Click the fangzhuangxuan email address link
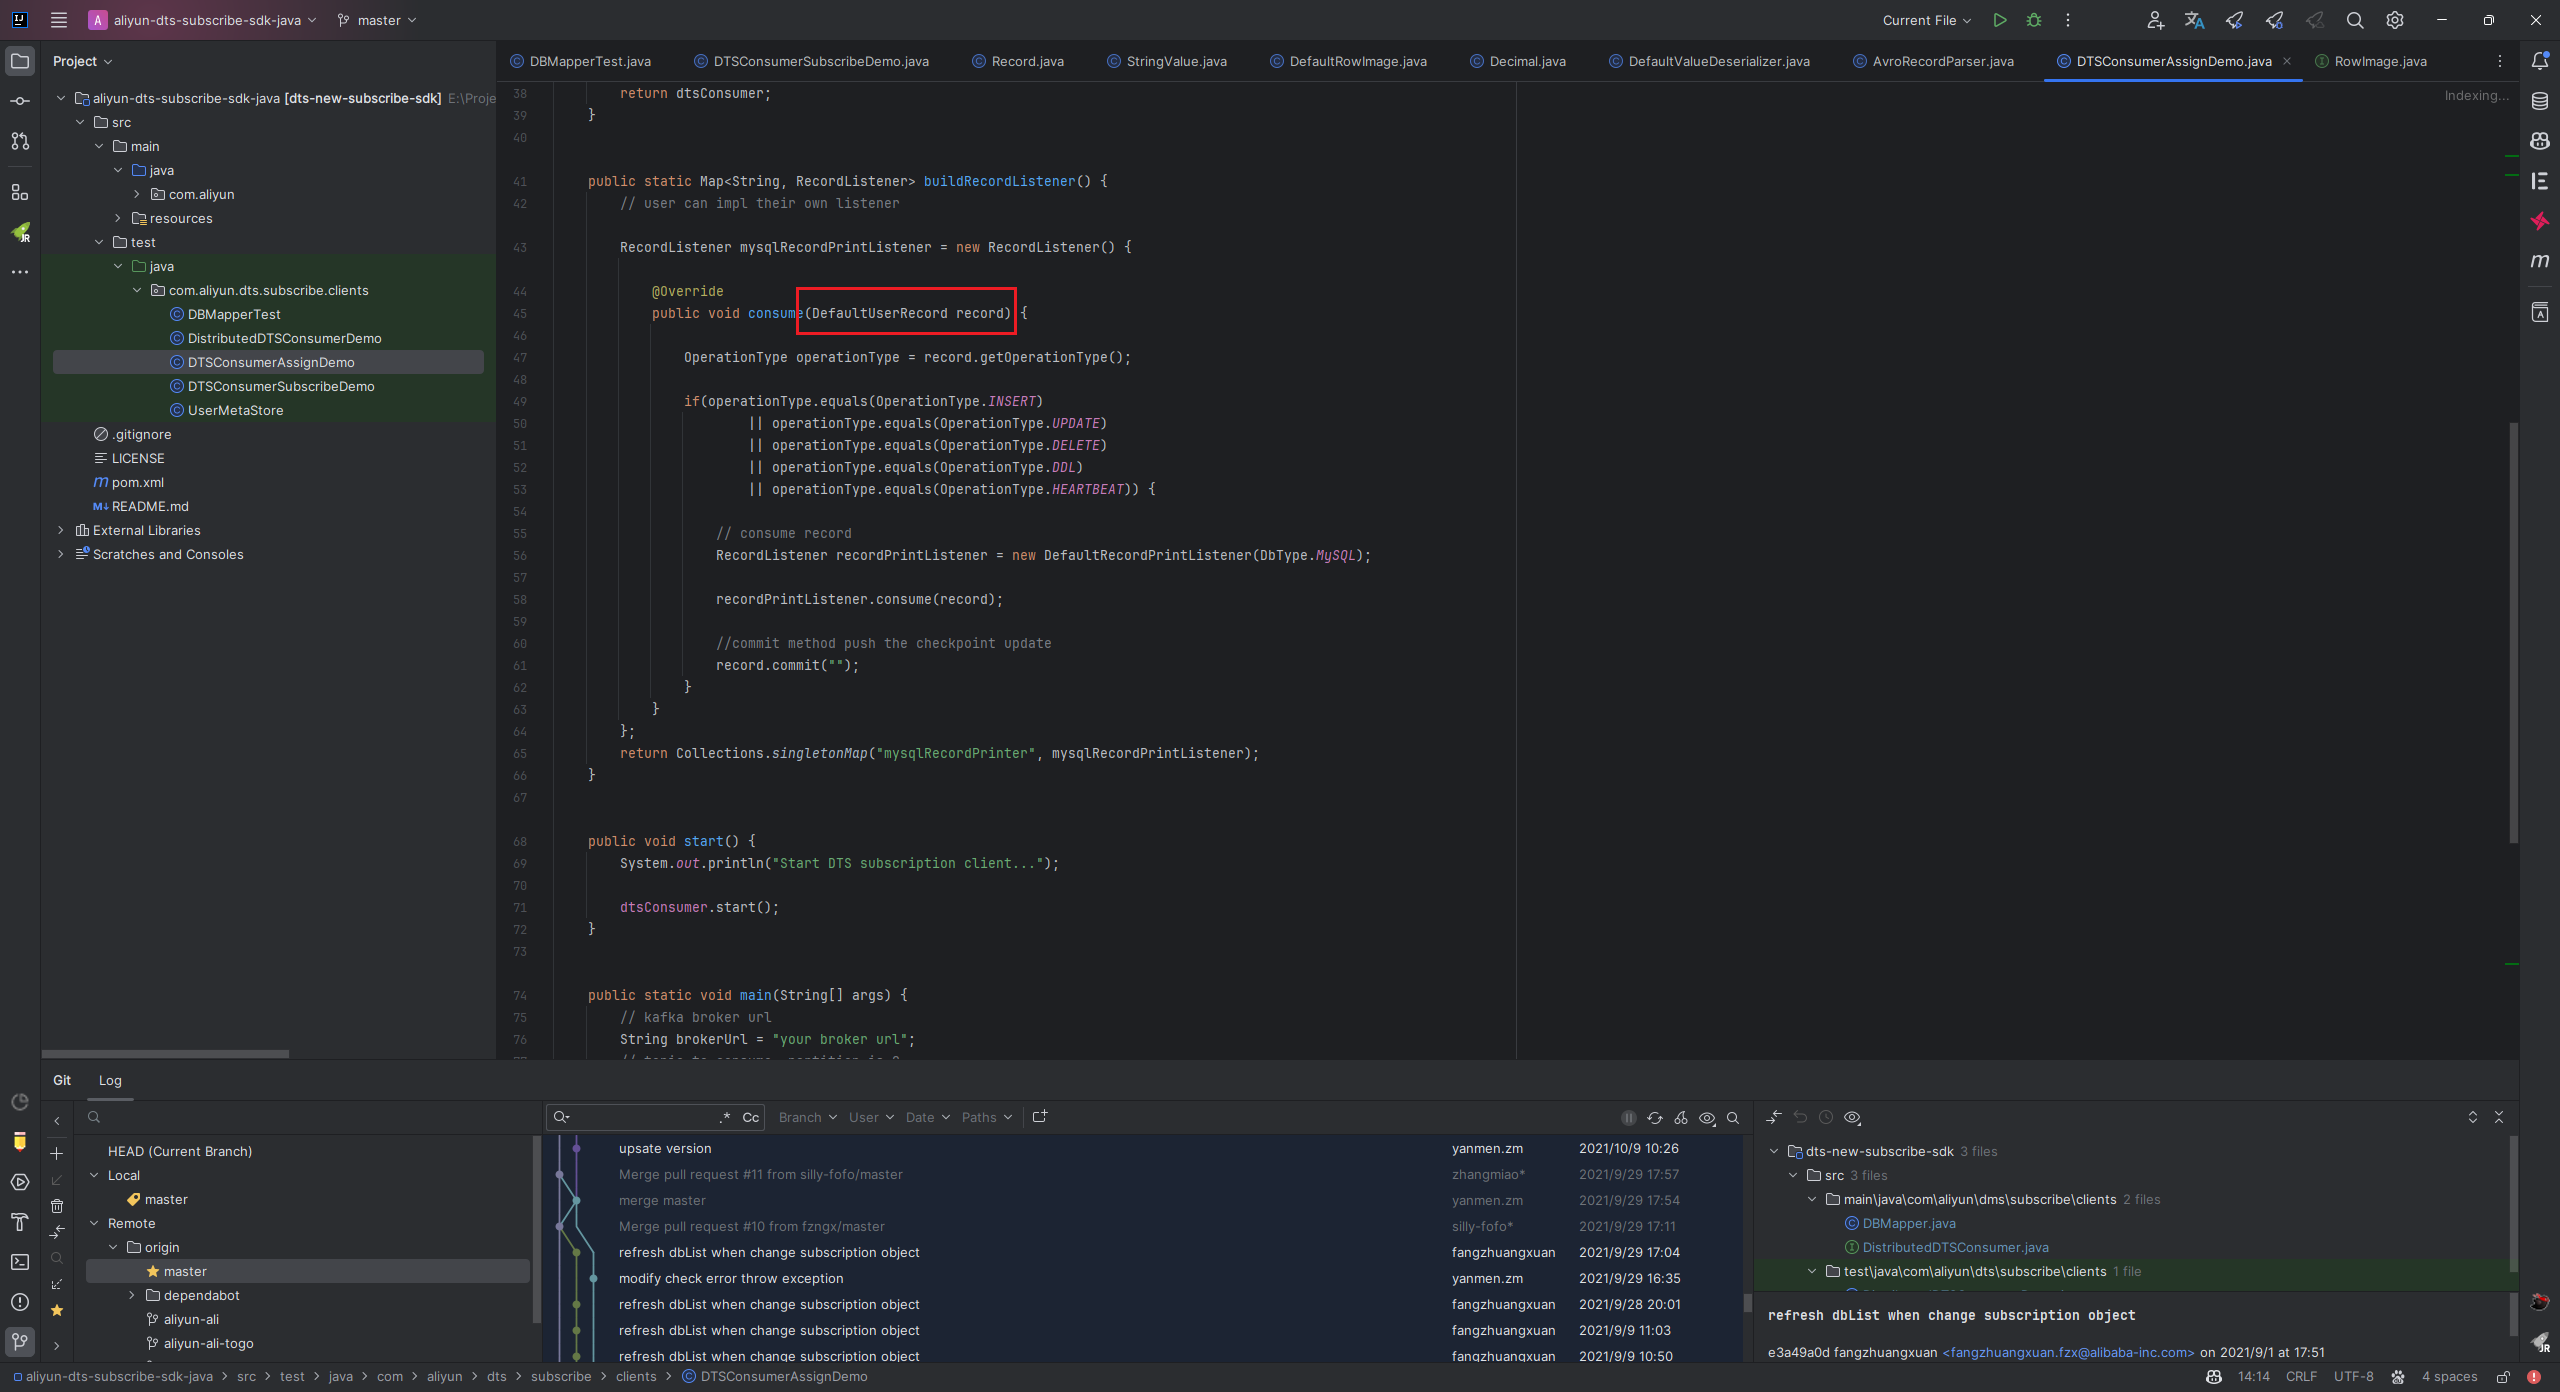The image size is (2560, 1392). pos(2068,1352)
